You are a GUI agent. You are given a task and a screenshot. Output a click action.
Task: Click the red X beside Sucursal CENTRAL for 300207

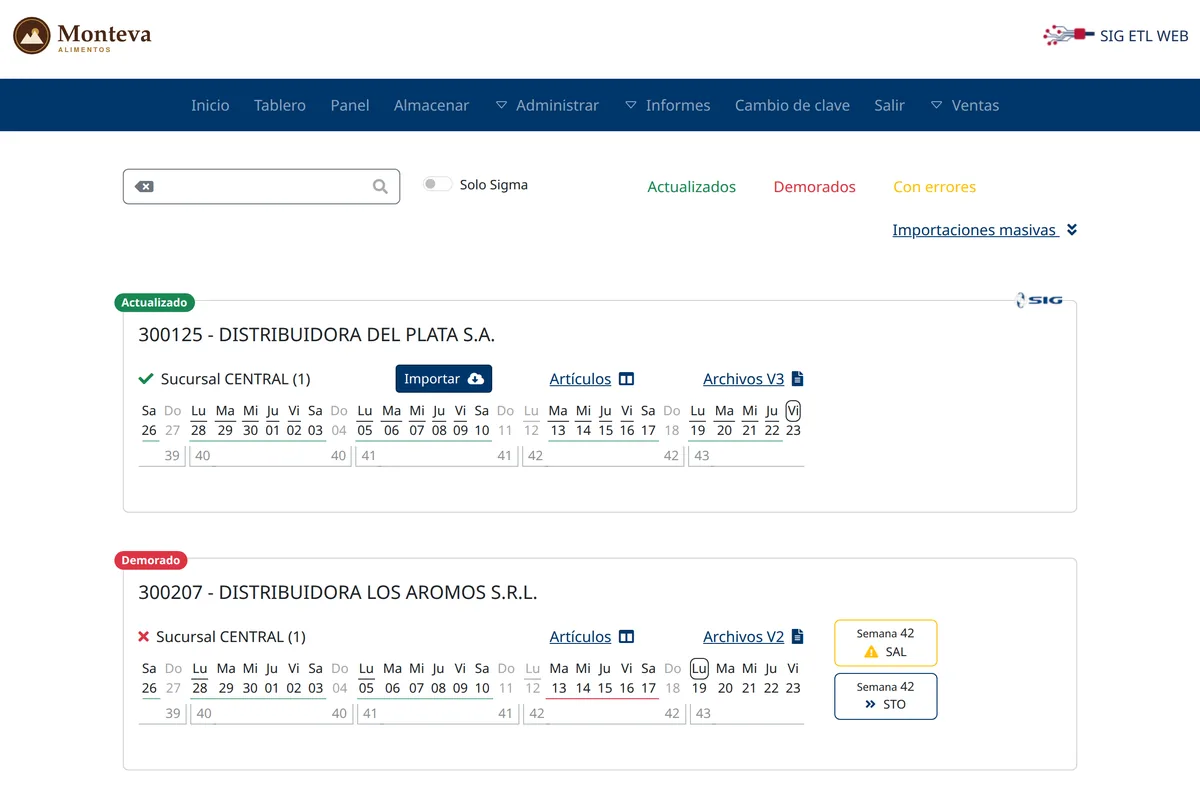click(x=143, y=637)
